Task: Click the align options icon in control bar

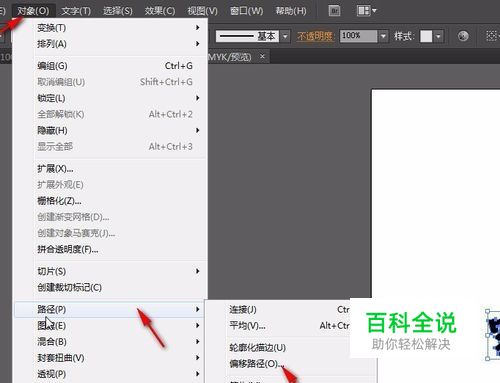Action: (491, 36)
